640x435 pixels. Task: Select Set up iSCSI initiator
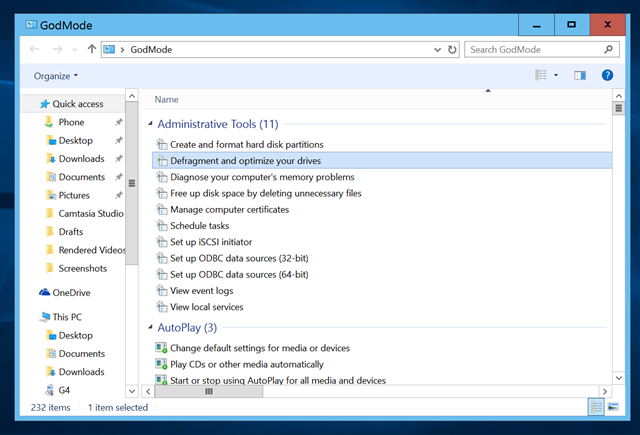coord(211,242)
